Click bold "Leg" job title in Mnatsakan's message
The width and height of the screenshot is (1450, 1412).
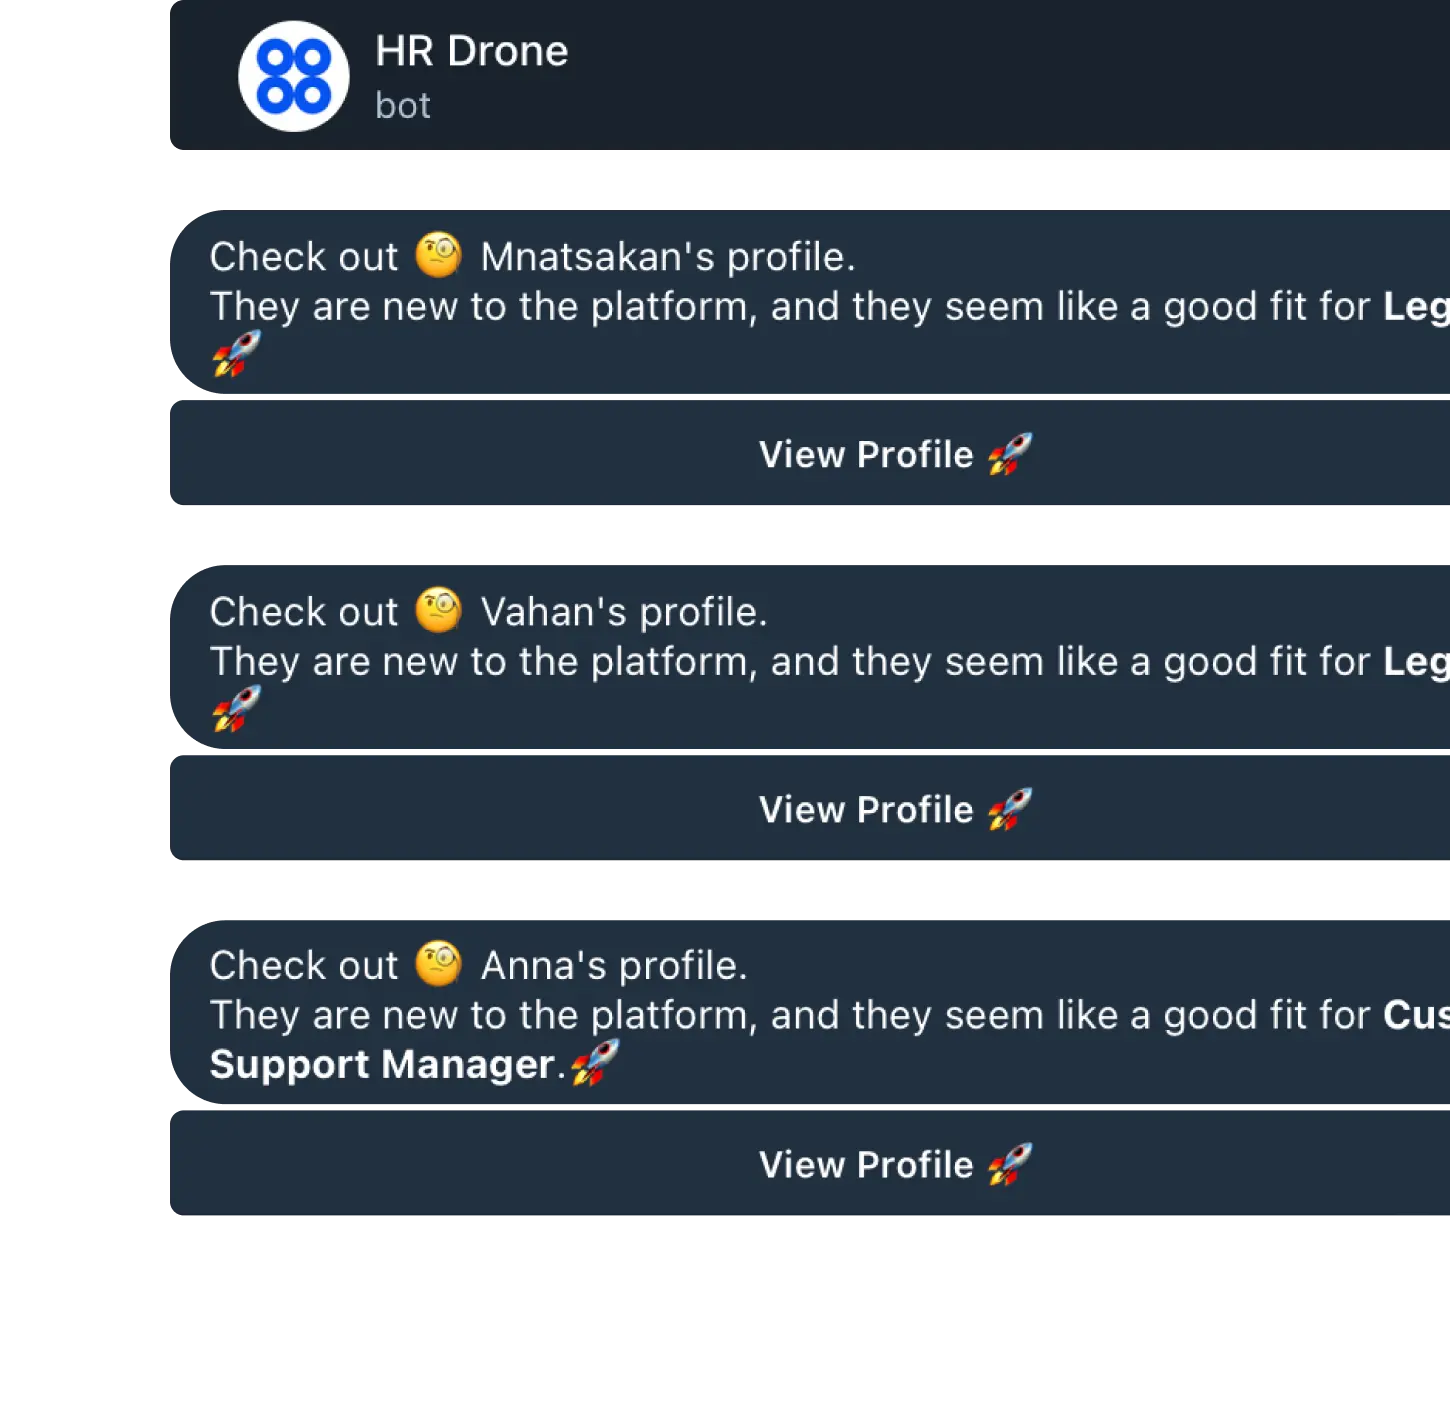tap(1415, 307)
